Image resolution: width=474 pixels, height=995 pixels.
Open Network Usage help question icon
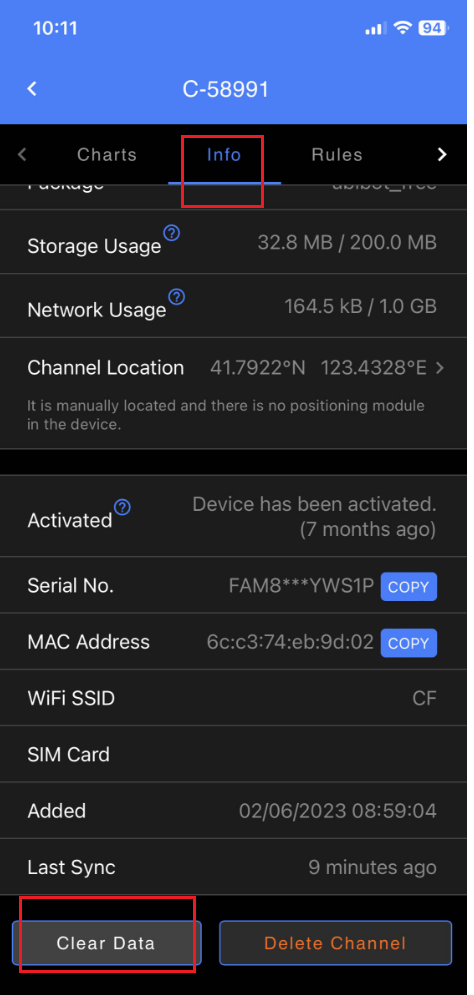click(x=177, y=296)
